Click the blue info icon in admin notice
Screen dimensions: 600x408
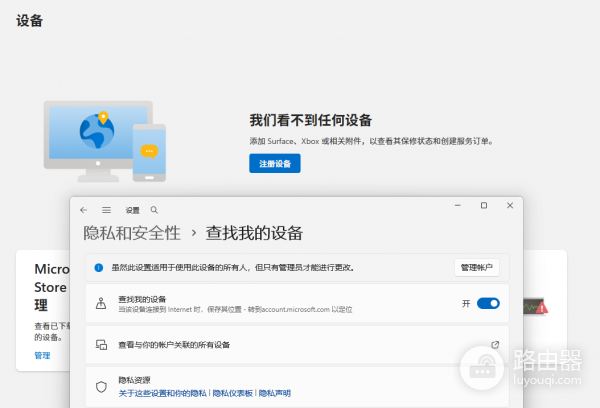click(x=99, y=268)
